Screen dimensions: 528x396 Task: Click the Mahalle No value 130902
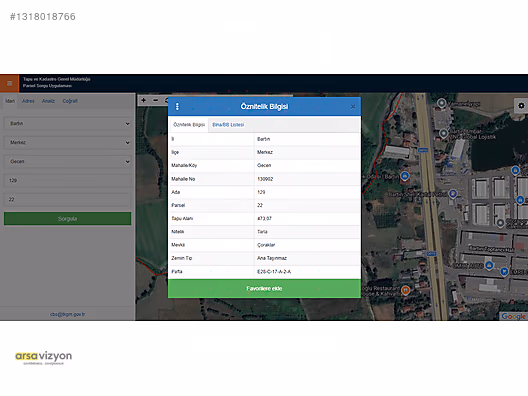[x=265, y=179]
